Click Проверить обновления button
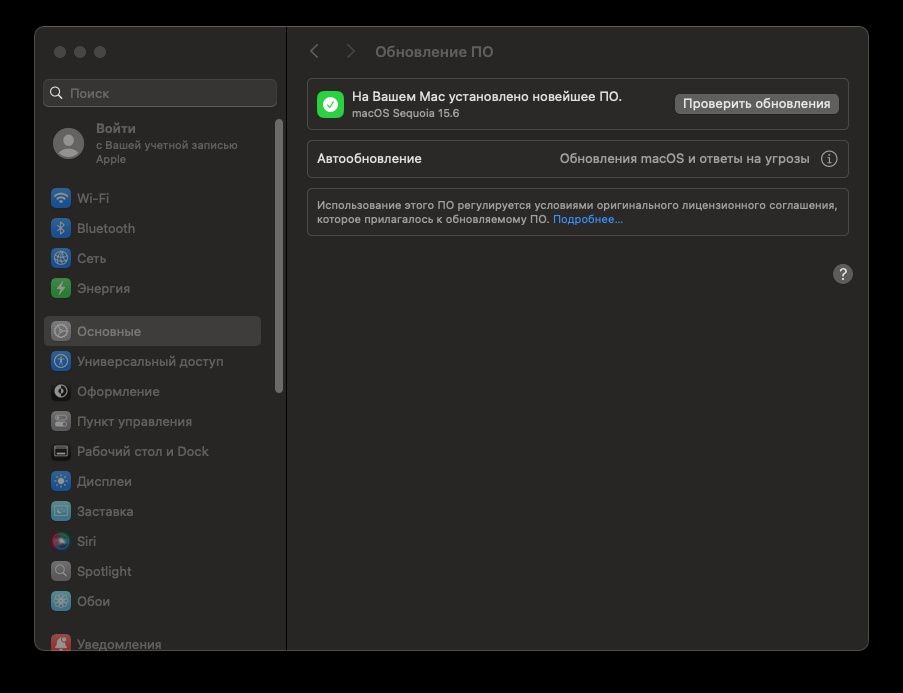This screenshot has width=903, height=693. coord(756,103)
